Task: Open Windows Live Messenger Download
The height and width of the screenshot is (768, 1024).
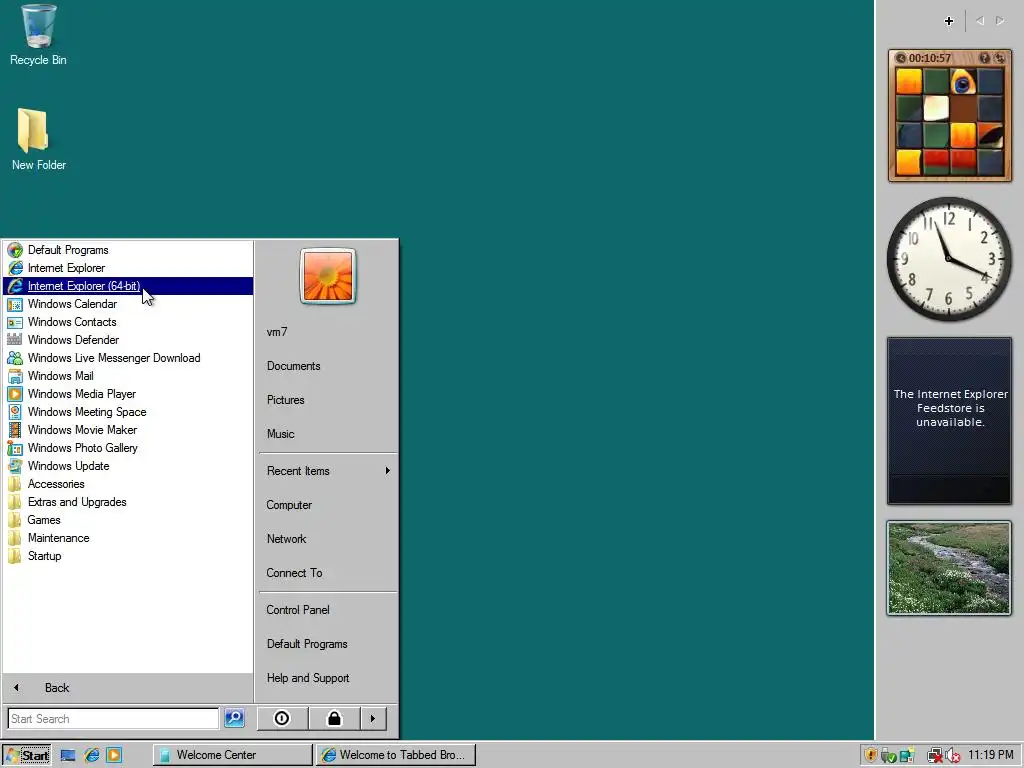Action: click(127, 358)
